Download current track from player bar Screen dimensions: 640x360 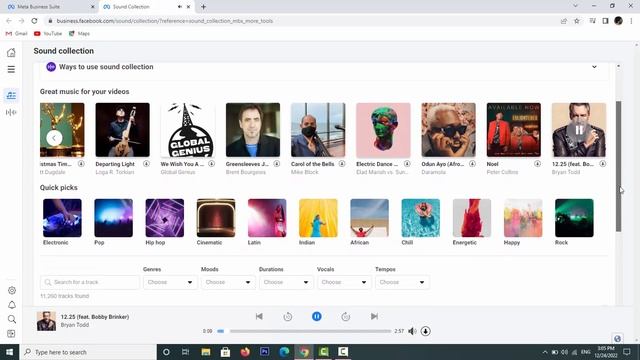click(x=426, y=331)
